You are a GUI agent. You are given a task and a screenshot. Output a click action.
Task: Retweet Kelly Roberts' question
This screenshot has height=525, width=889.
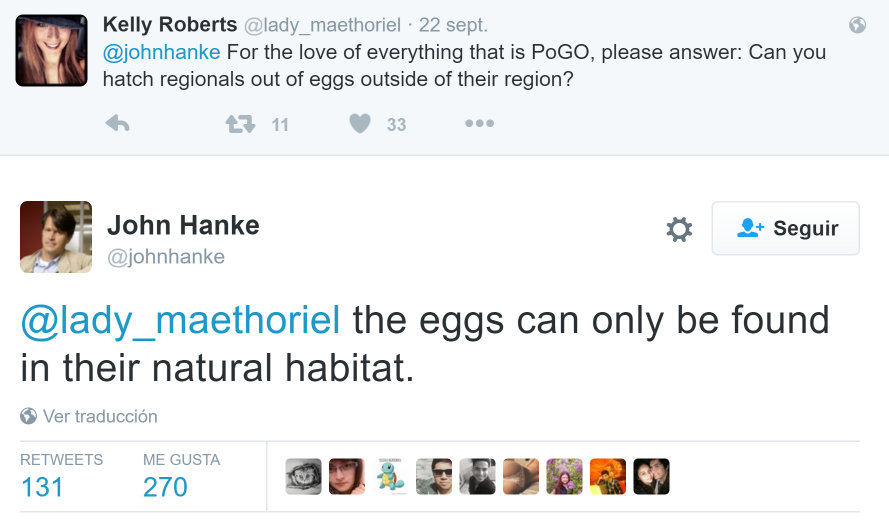(x=240, y=124)
